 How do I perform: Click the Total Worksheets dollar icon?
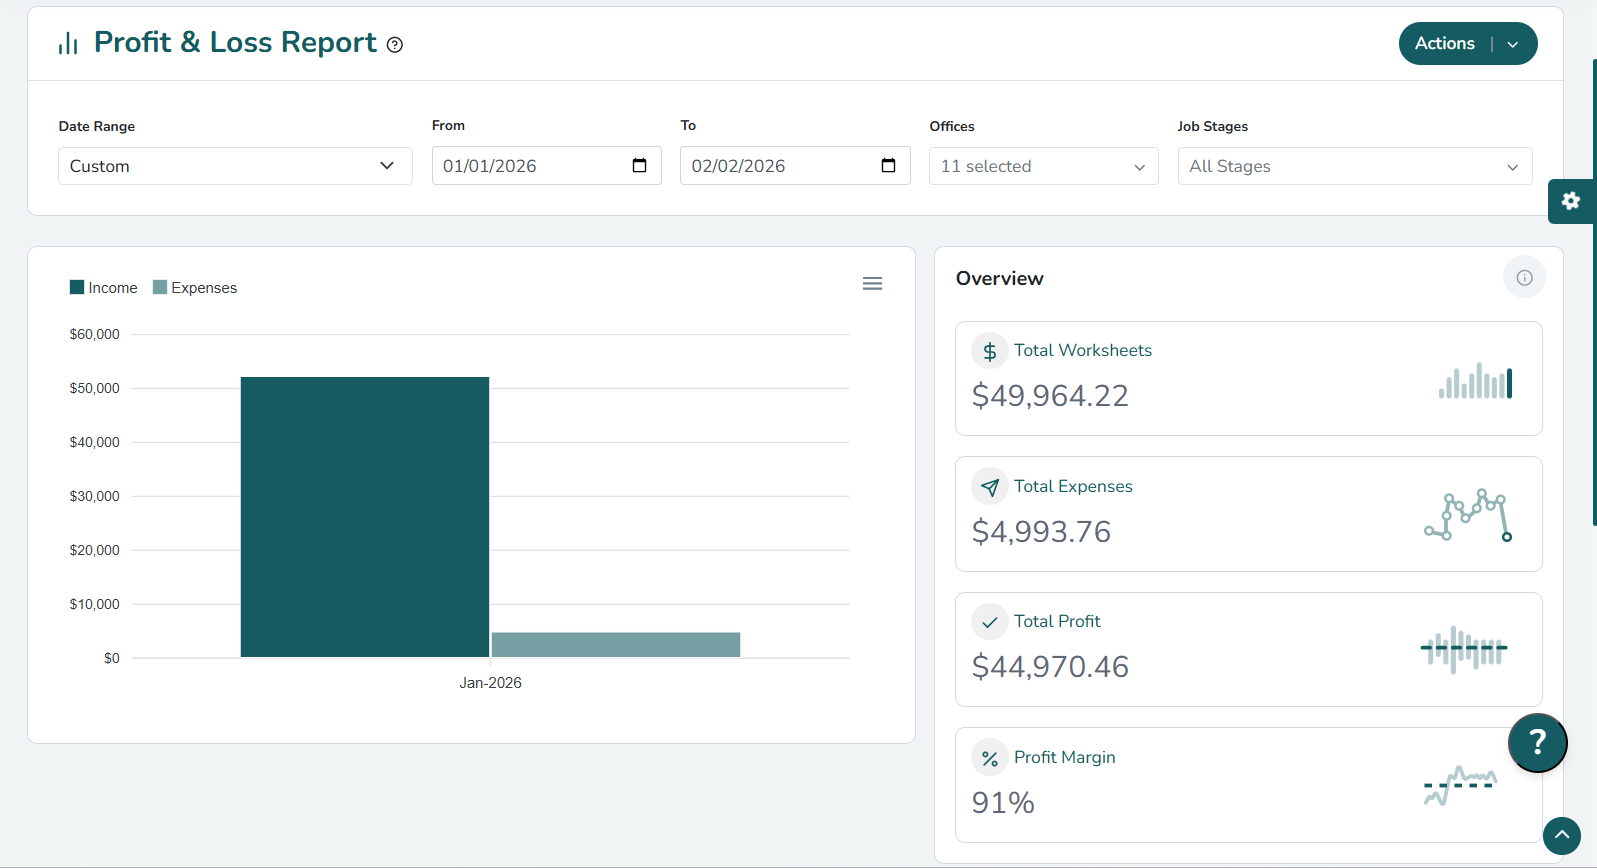pyautogui.click(x=989, y=351)
